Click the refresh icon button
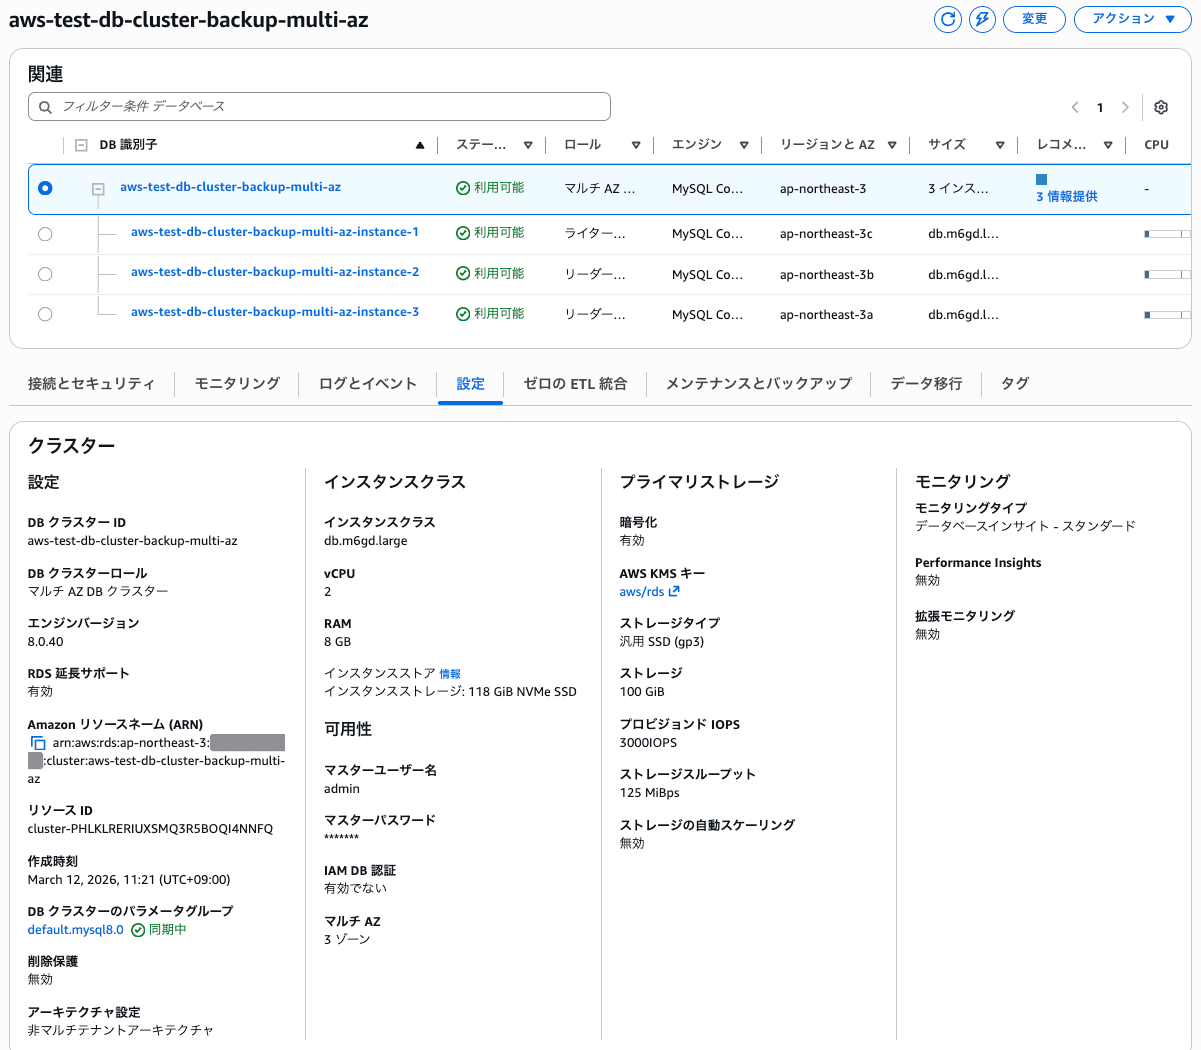 coord(948,19)
